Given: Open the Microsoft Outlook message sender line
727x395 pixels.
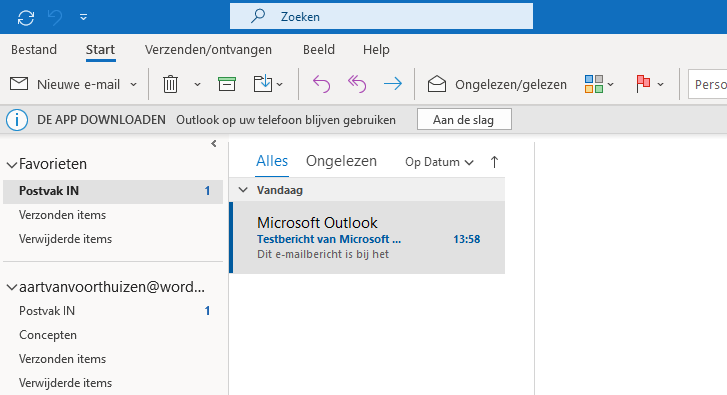Looking at the screenshot, I should [x=317, y=223].
